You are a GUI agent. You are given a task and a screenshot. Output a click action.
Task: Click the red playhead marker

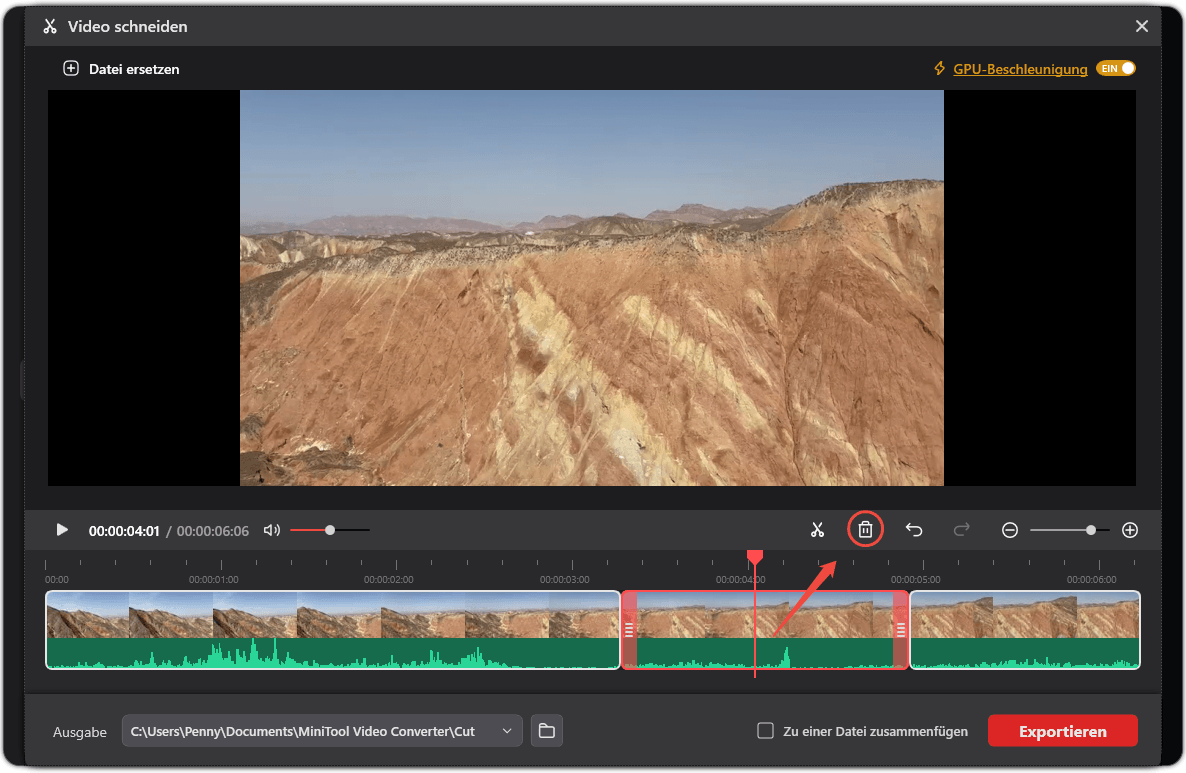pyautogui.click(x=755, y=558)
